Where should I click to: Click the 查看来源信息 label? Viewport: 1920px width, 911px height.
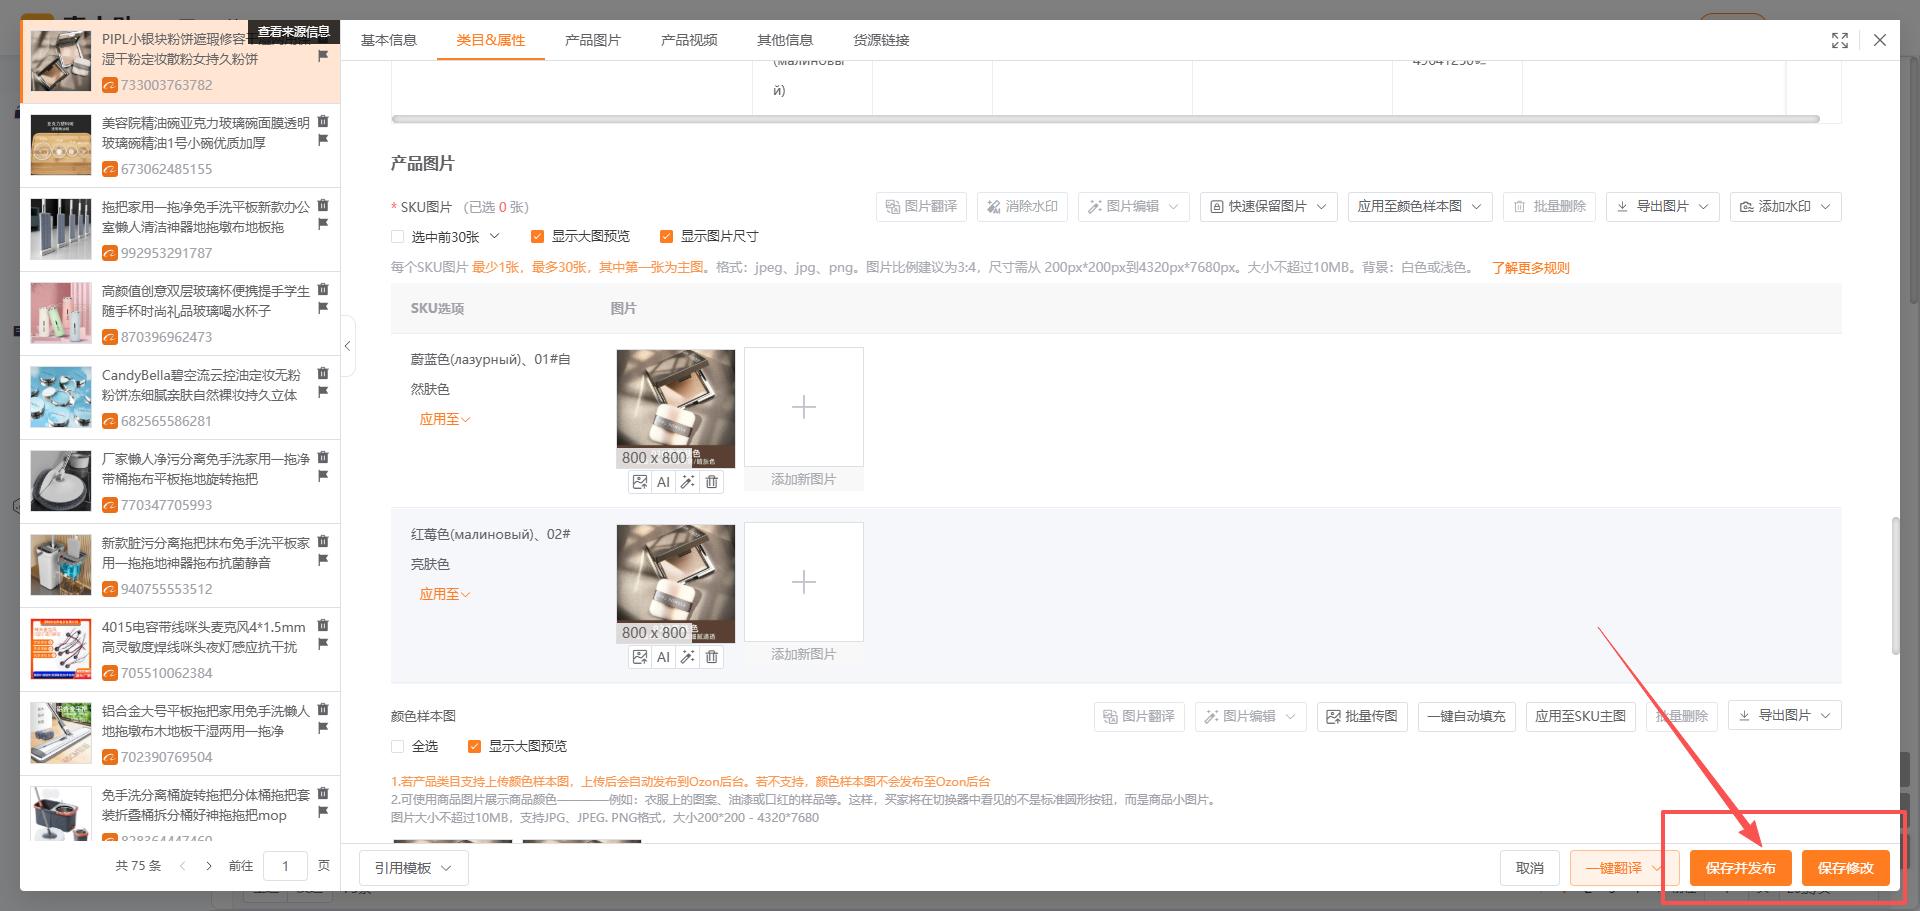tap(294, 32)
